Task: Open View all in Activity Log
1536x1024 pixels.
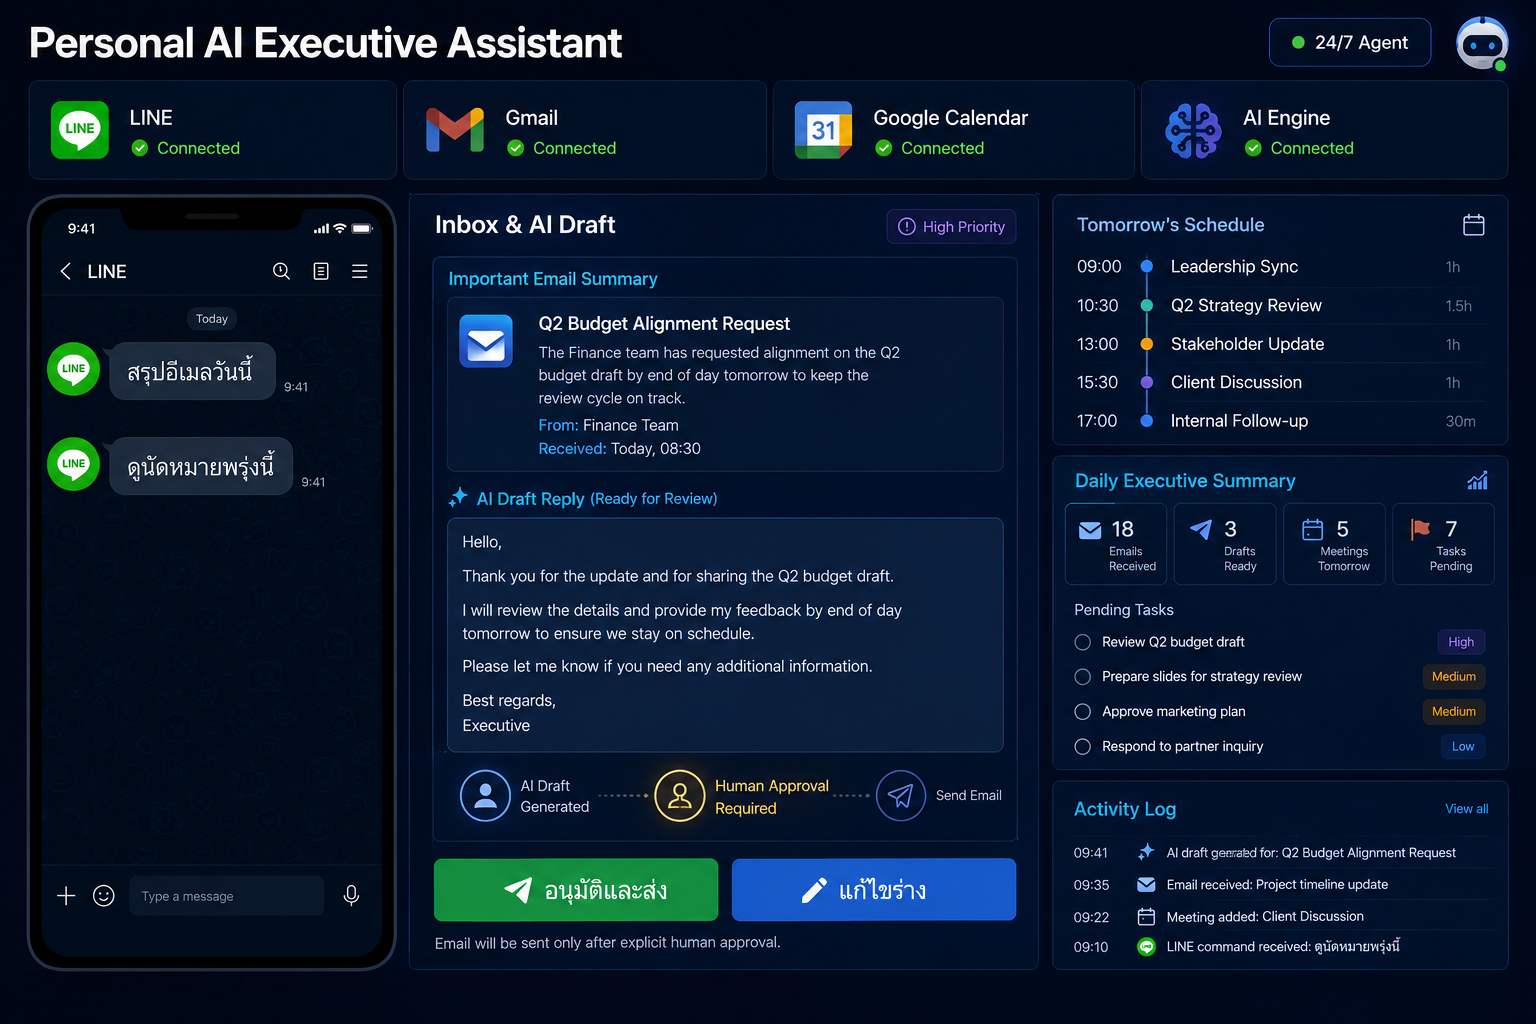Action: (1466, 809)
